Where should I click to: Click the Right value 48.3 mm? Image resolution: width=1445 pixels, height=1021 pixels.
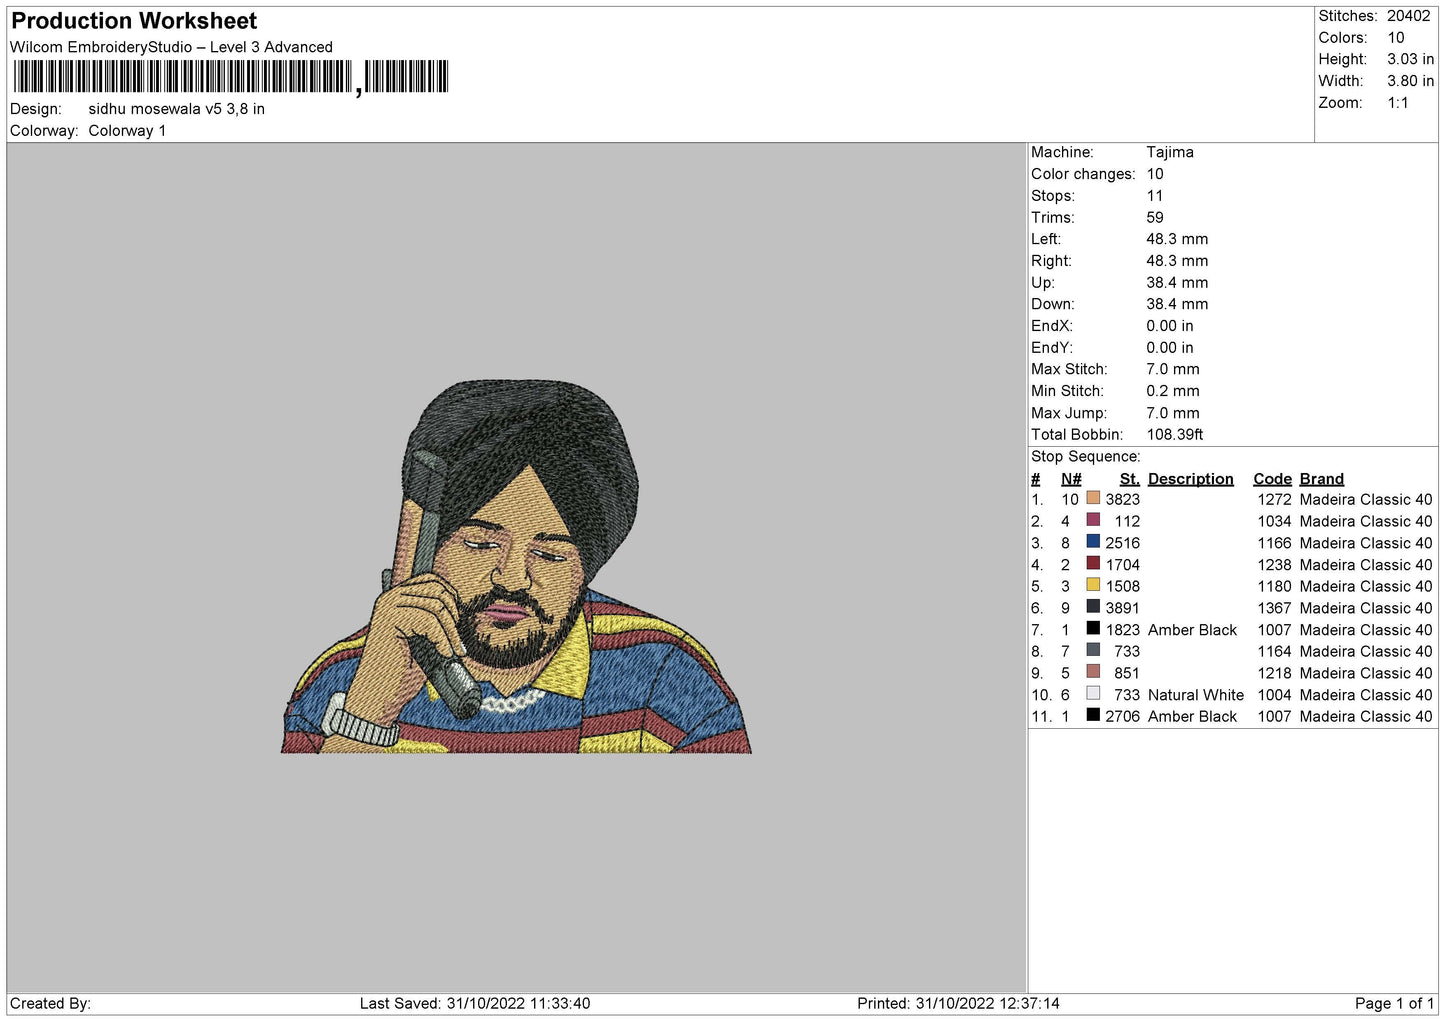[x=1177, y=261]
